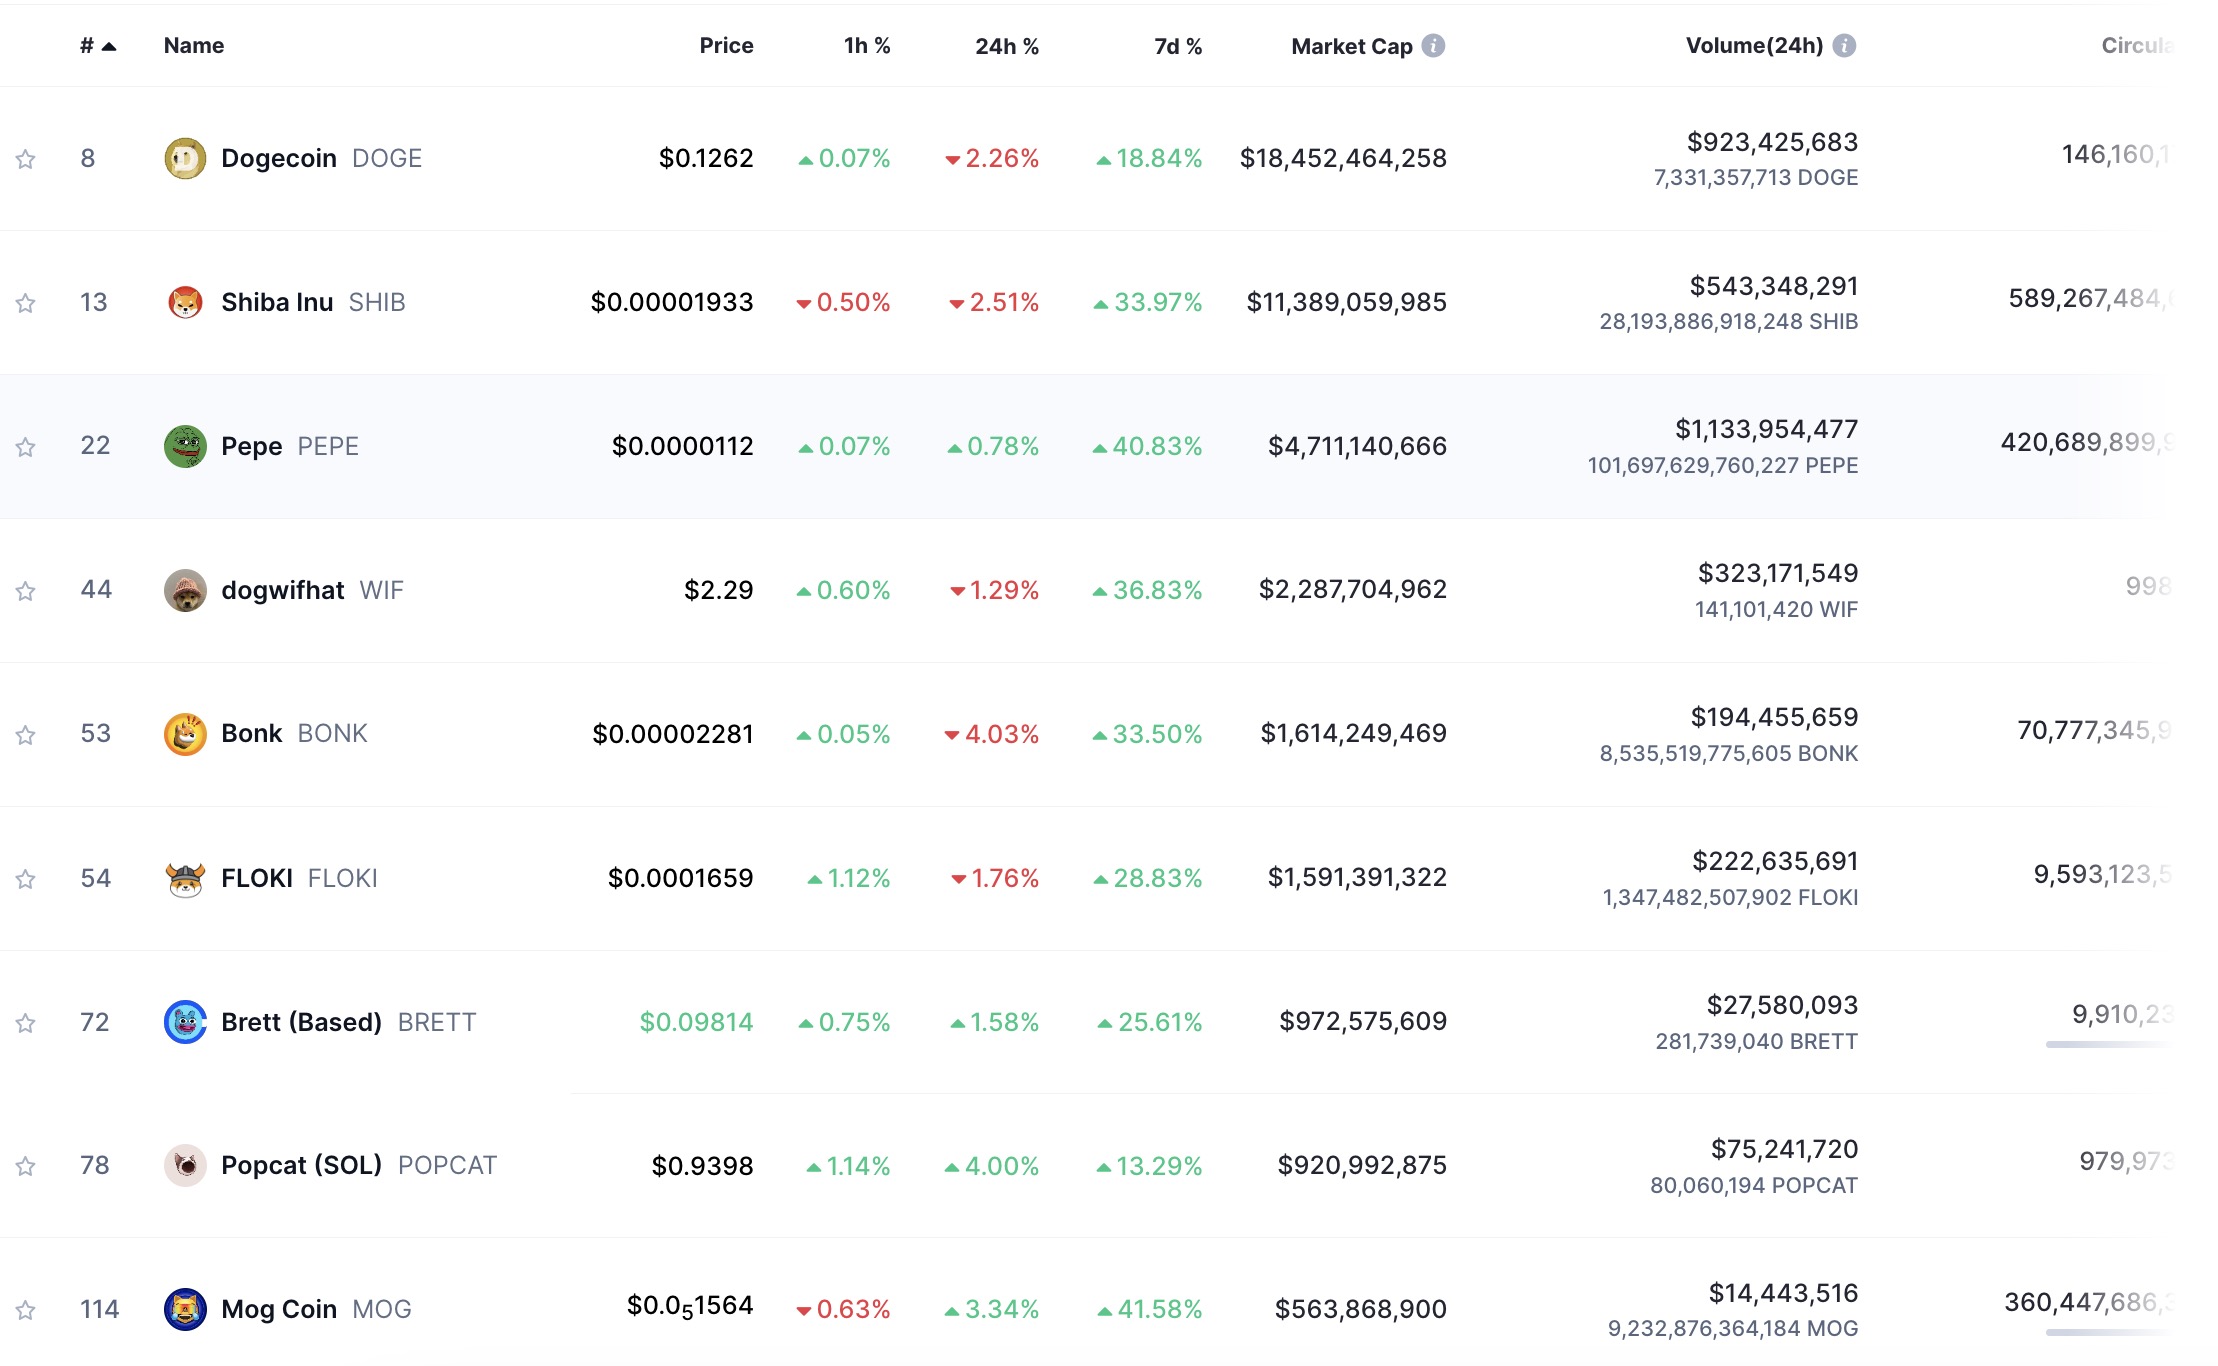2218x1366 pixels.
Task: Add Dogecoin to watchlist with star
Action: (x=26, y=159)
